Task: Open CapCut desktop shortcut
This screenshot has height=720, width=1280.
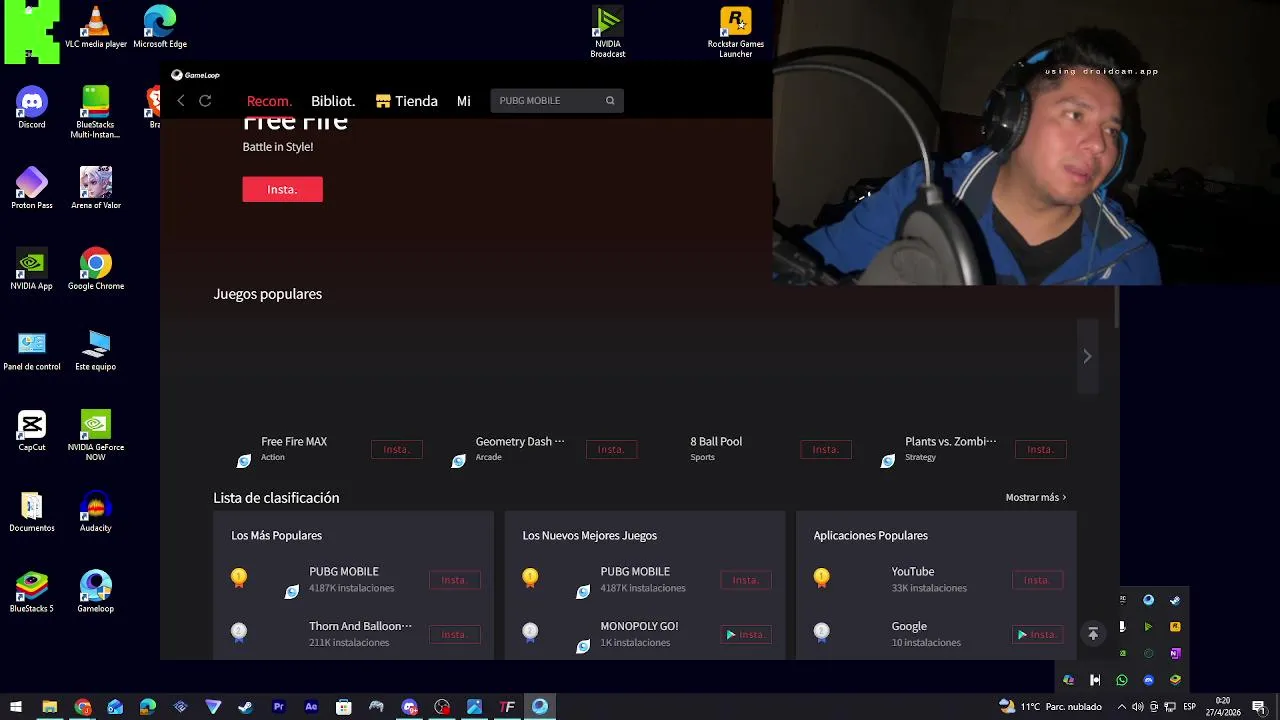Action: (32, 431)
